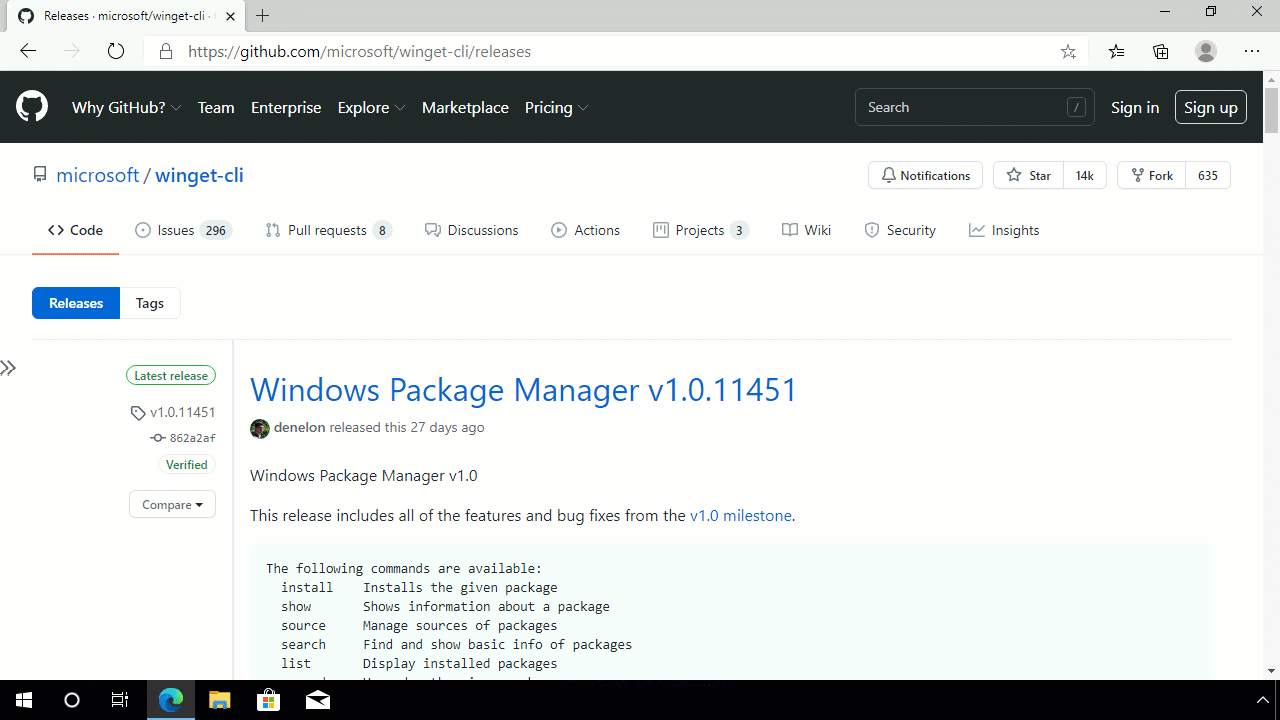Click the commit icon beside 862a2af

(x=157, y=437)
